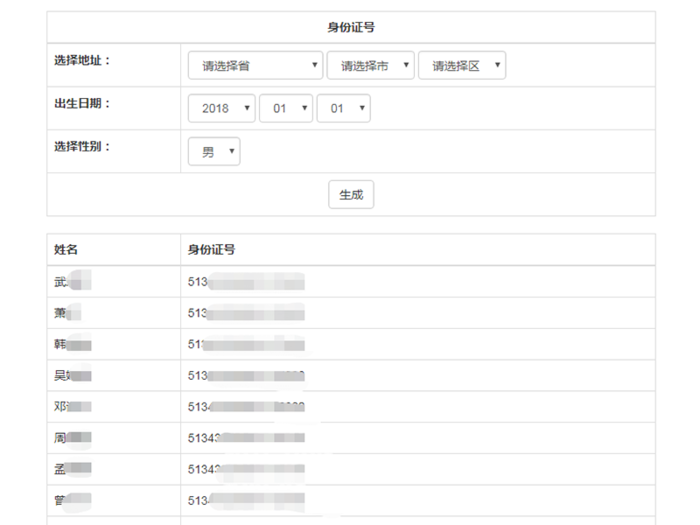Open the 请选择市 city dropdown
Screen dimensions: 700x525
[x=371, y=65]
